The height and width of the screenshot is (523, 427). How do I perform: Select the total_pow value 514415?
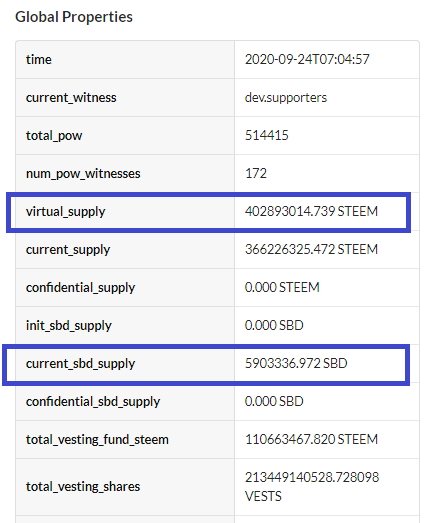(x=267, y=135)
